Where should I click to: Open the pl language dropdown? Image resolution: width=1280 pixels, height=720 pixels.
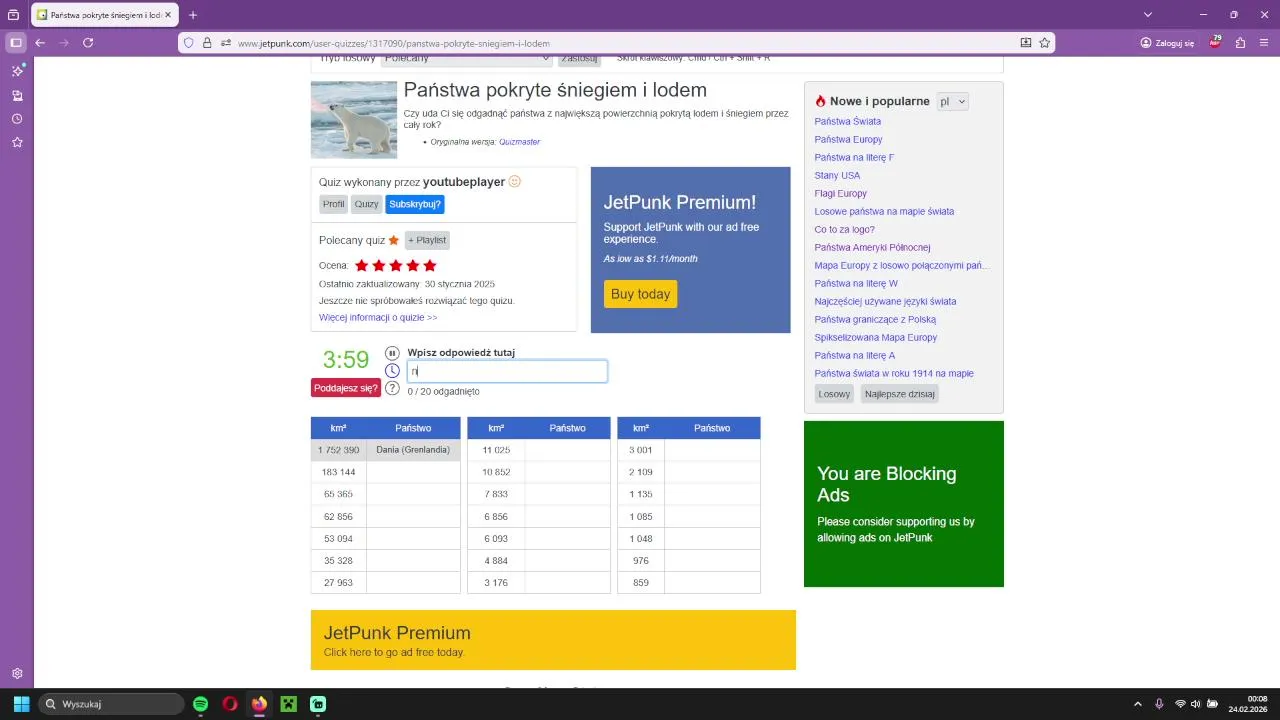pyautogui.click(x=952, y=102)
